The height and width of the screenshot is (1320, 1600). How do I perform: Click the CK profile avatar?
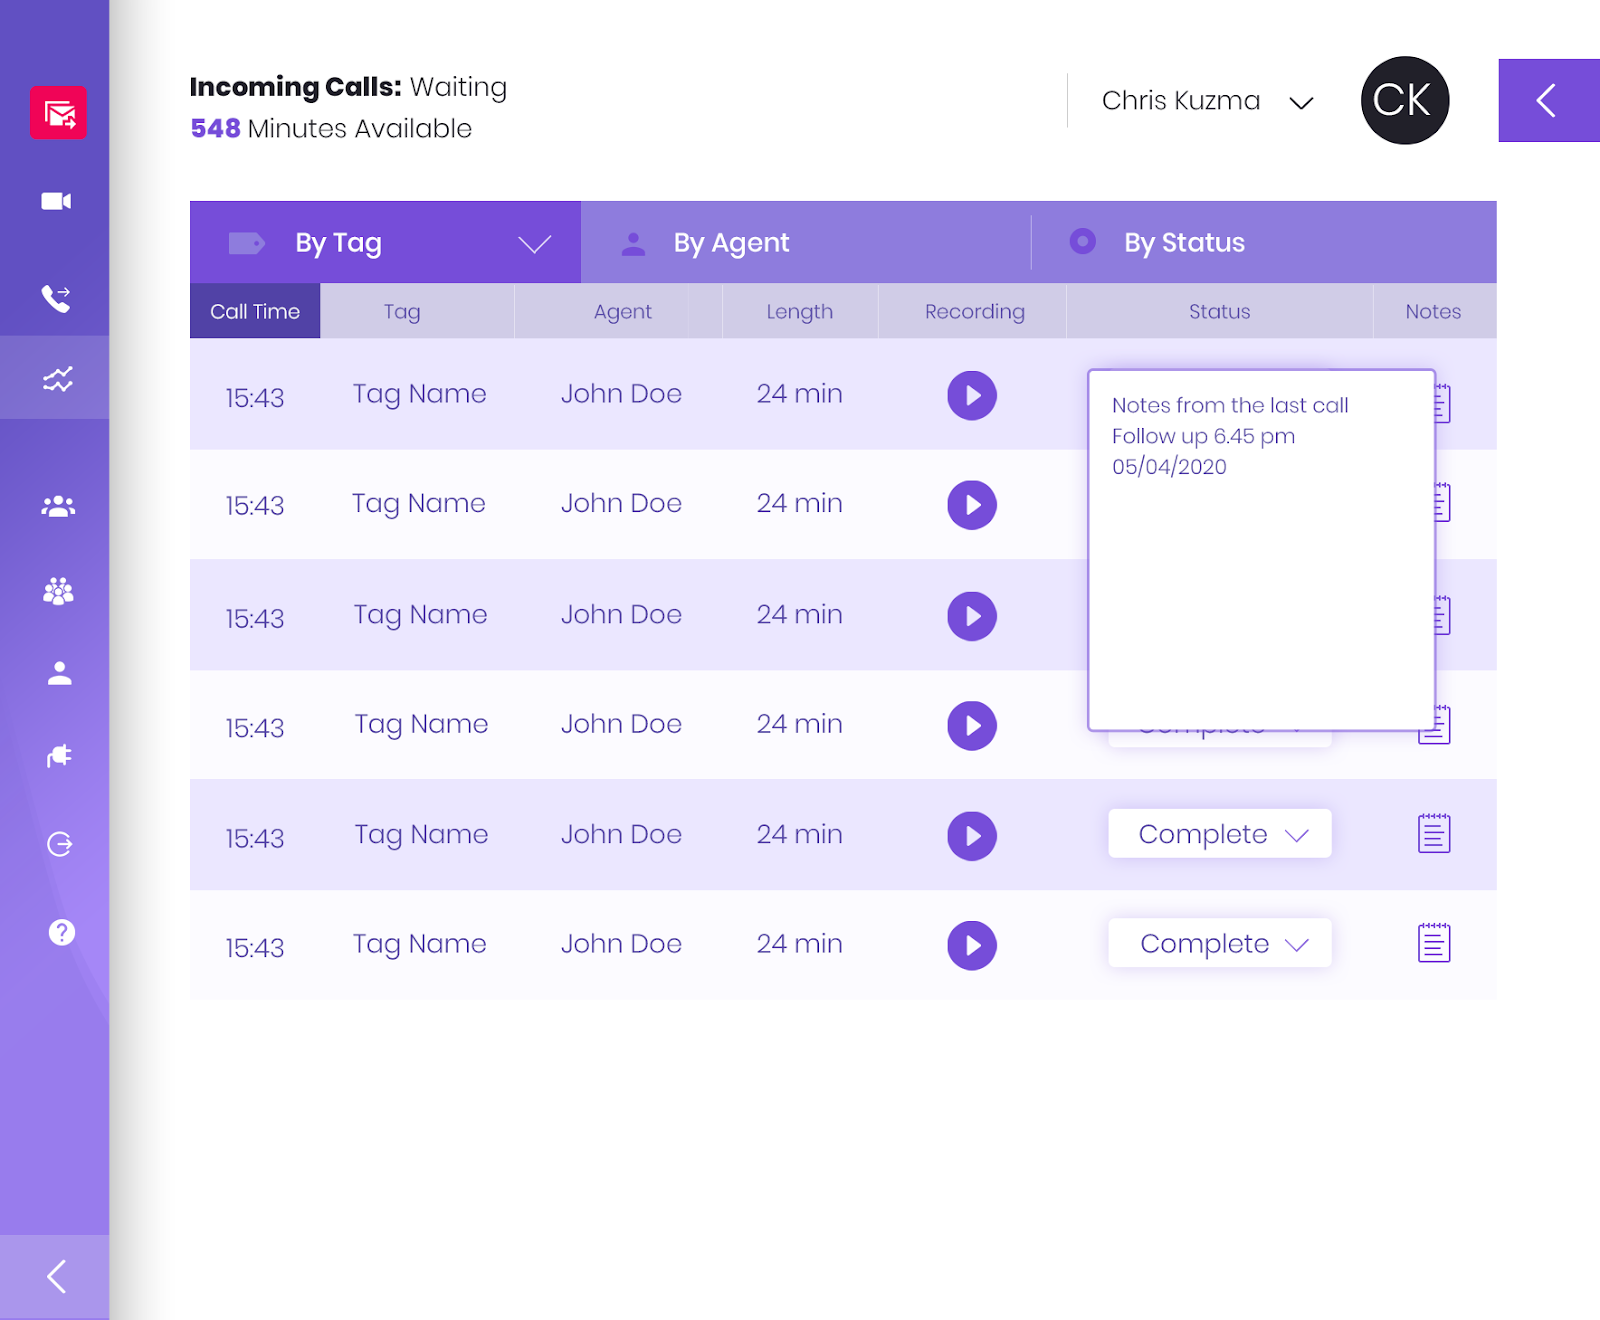click(1404, 100)
